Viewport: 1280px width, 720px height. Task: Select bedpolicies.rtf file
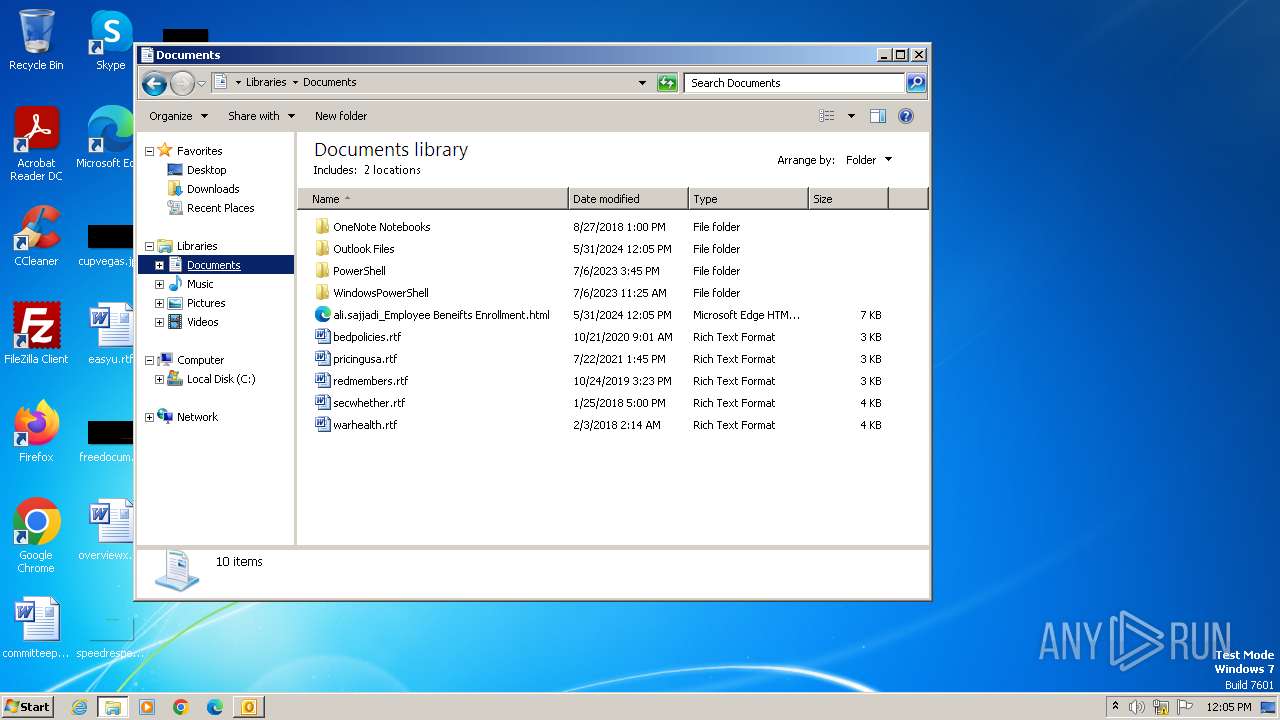click(x=367, y=337)
